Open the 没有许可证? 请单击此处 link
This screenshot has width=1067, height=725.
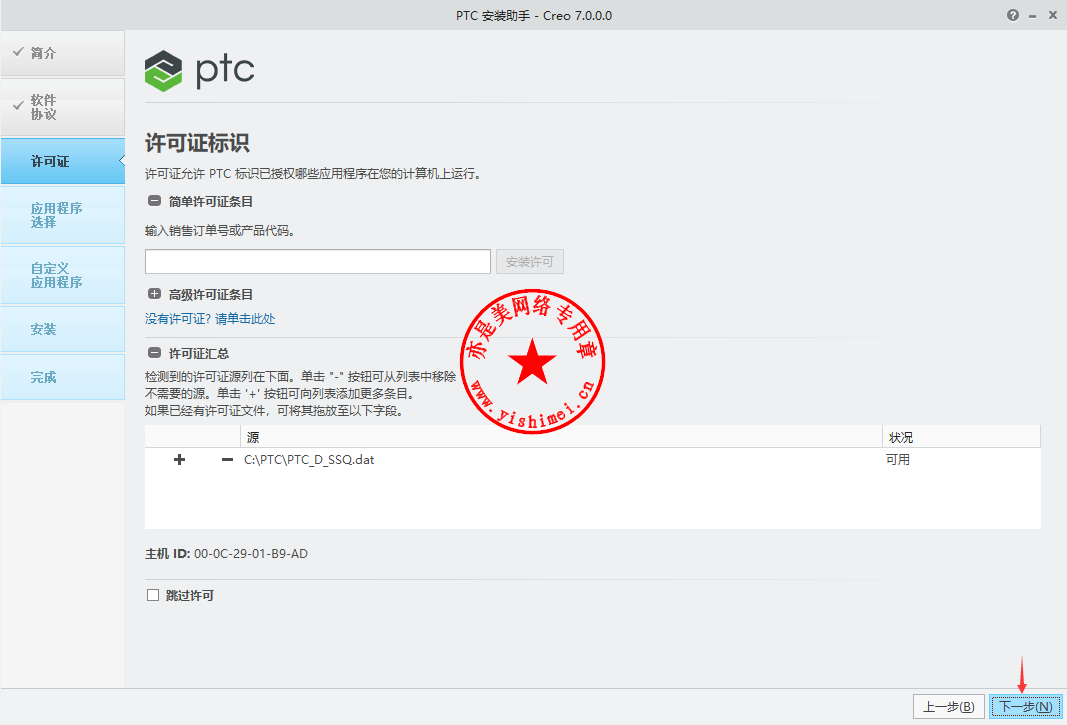(x=210, y=319)
